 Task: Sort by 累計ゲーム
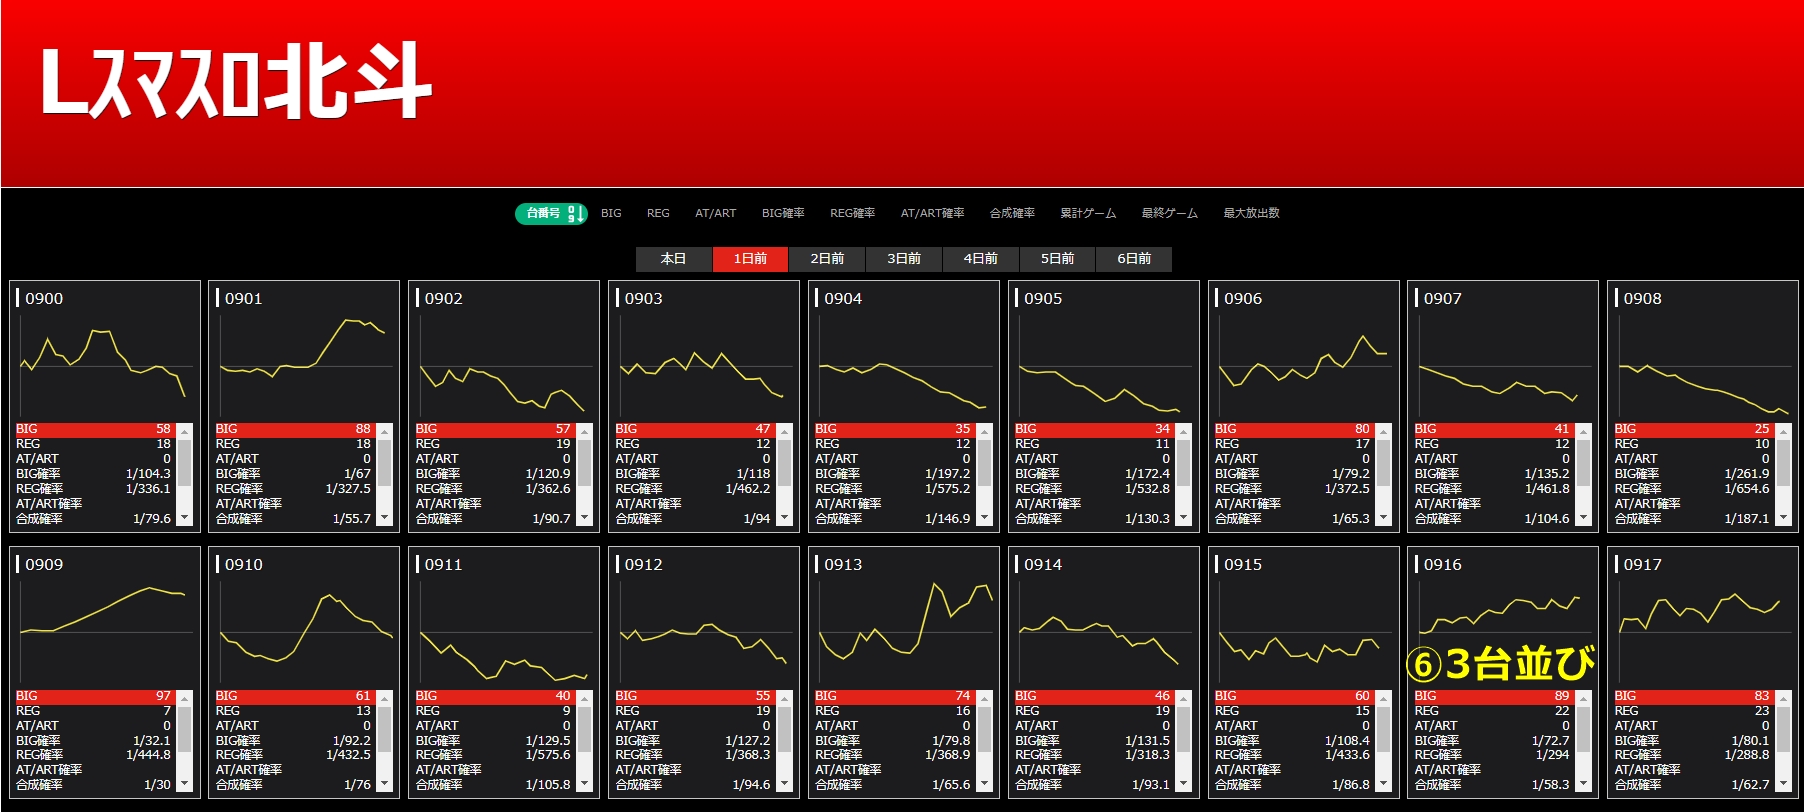1088,213
